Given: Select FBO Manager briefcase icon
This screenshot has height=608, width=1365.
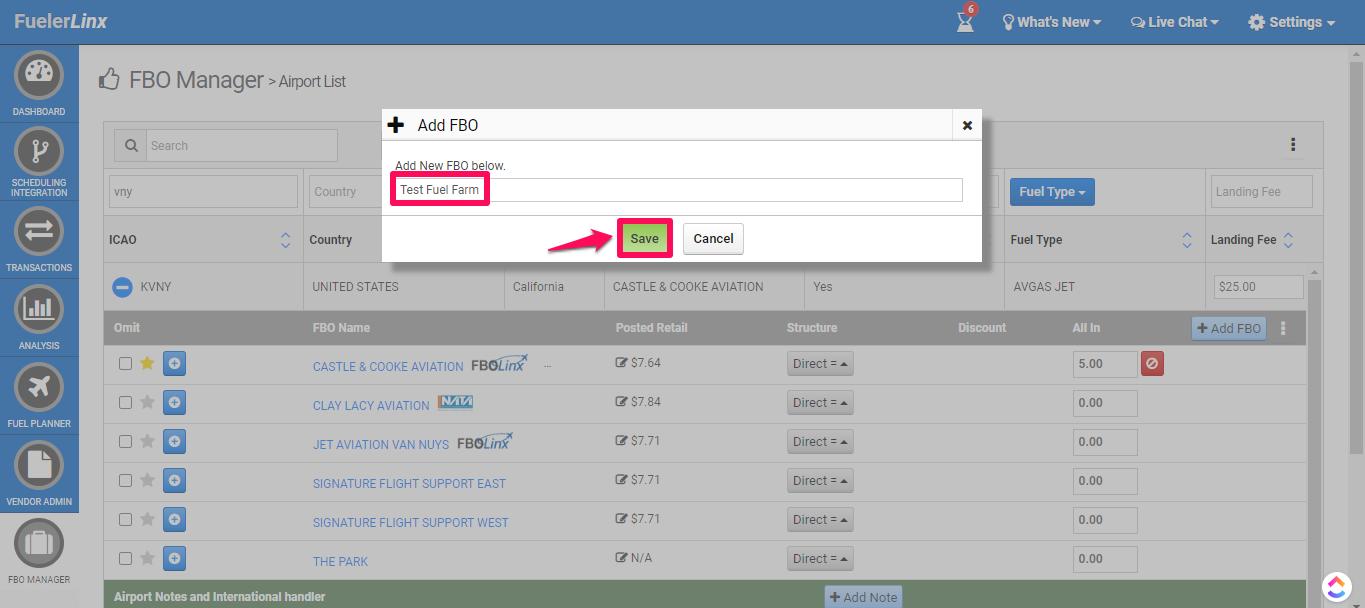Looking at the screenshot, I should pos(39,543).
